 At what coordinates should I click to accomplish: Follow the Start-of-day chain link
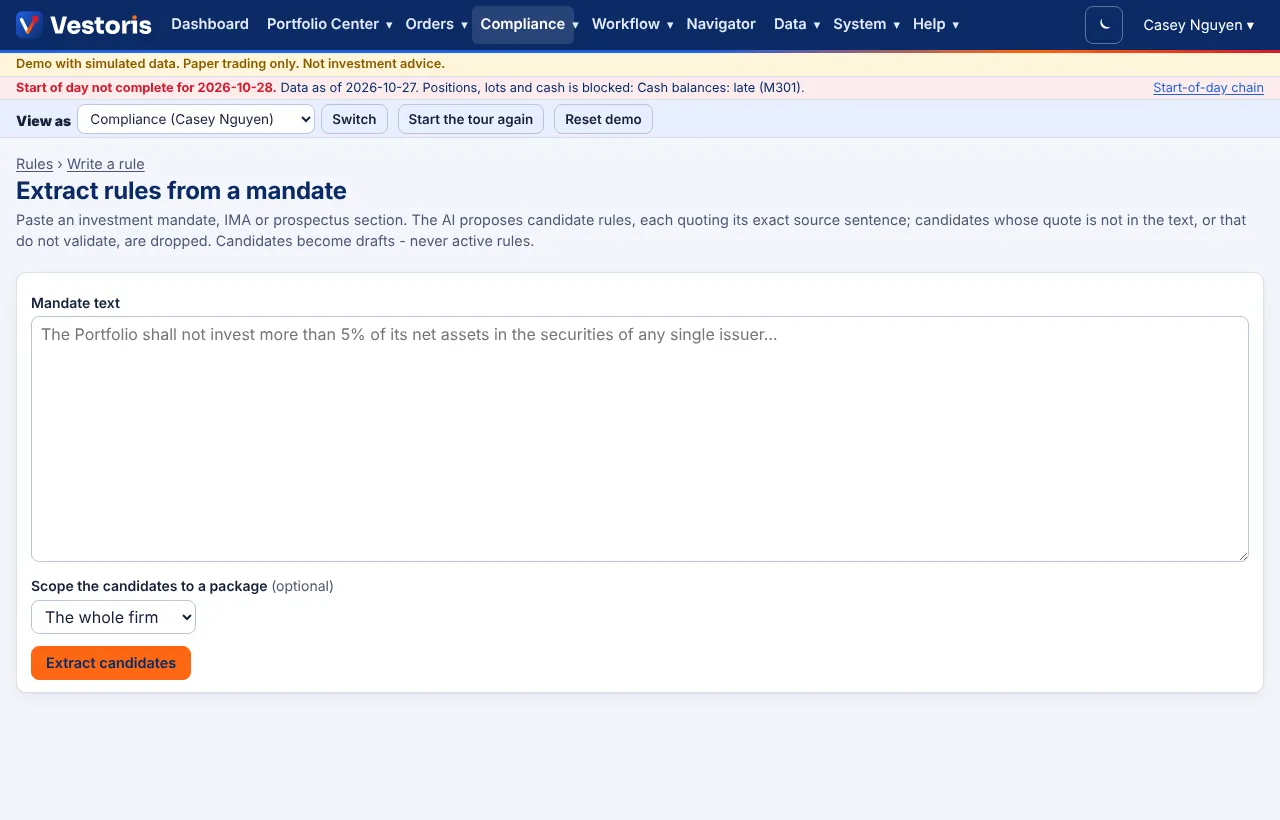point(1208,88)
